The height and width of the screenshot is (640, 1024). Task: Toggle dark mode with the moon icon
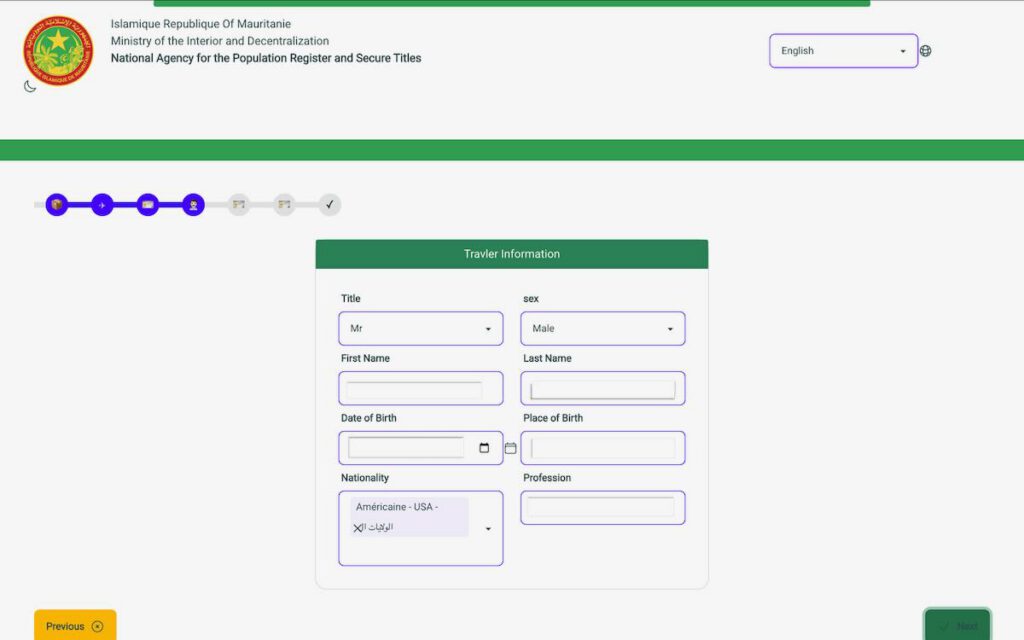[x=29, y=86]
